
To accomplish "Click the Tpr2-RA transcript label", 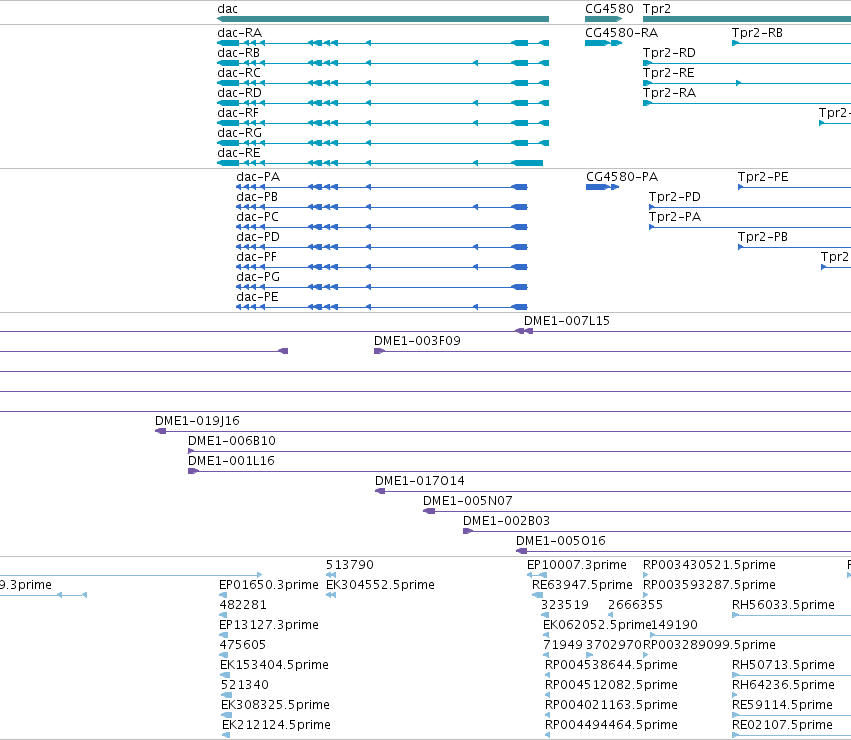I will click(669, 93).
